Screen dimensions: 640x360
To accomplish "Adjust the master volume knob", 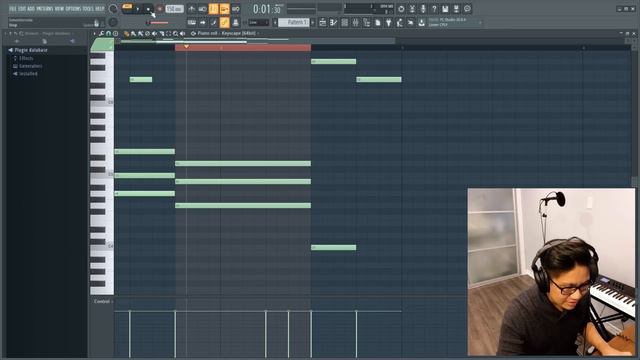I will (x=113, y=9).
